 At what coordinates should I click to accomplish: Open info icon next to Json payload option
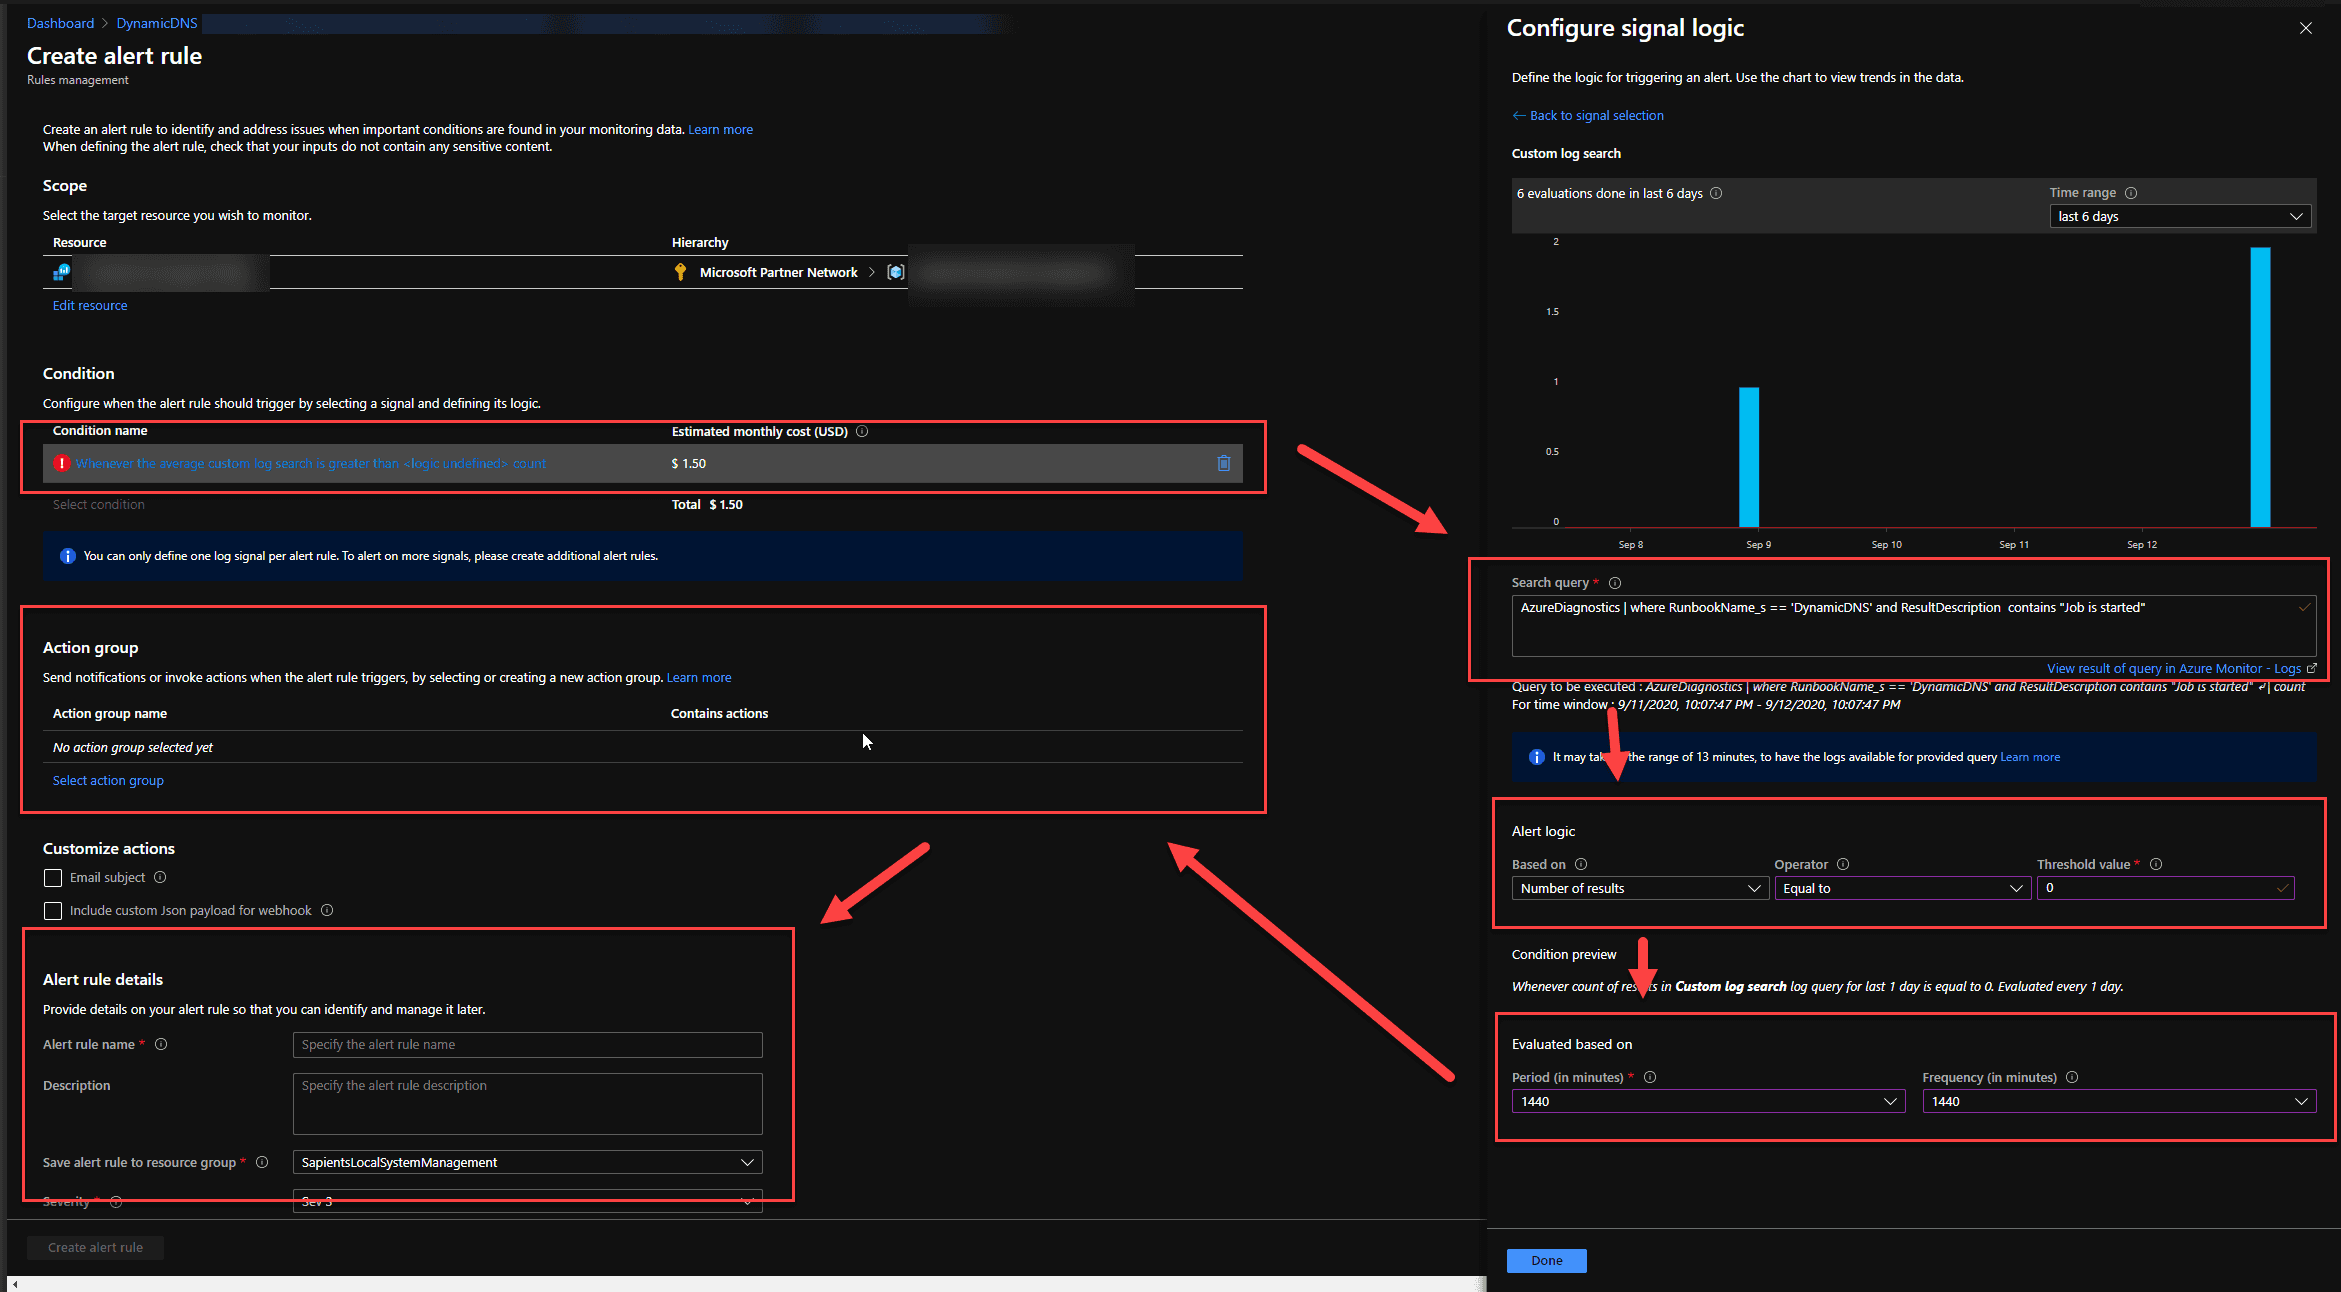327,910
